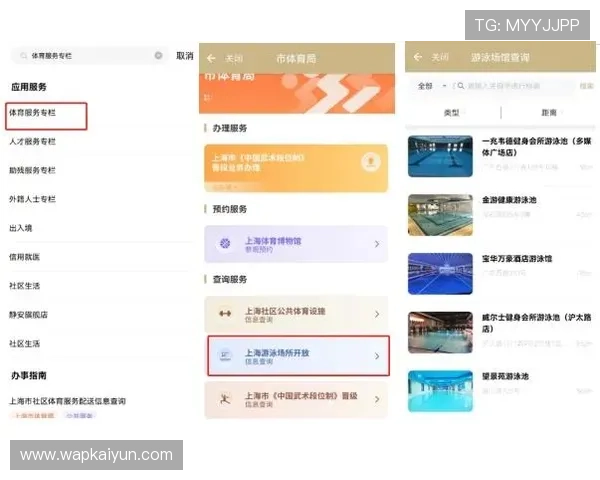The width and height of the screenshot is (600, 480).
Task: Click the 取消 cancel button
Action: point(184,56)
